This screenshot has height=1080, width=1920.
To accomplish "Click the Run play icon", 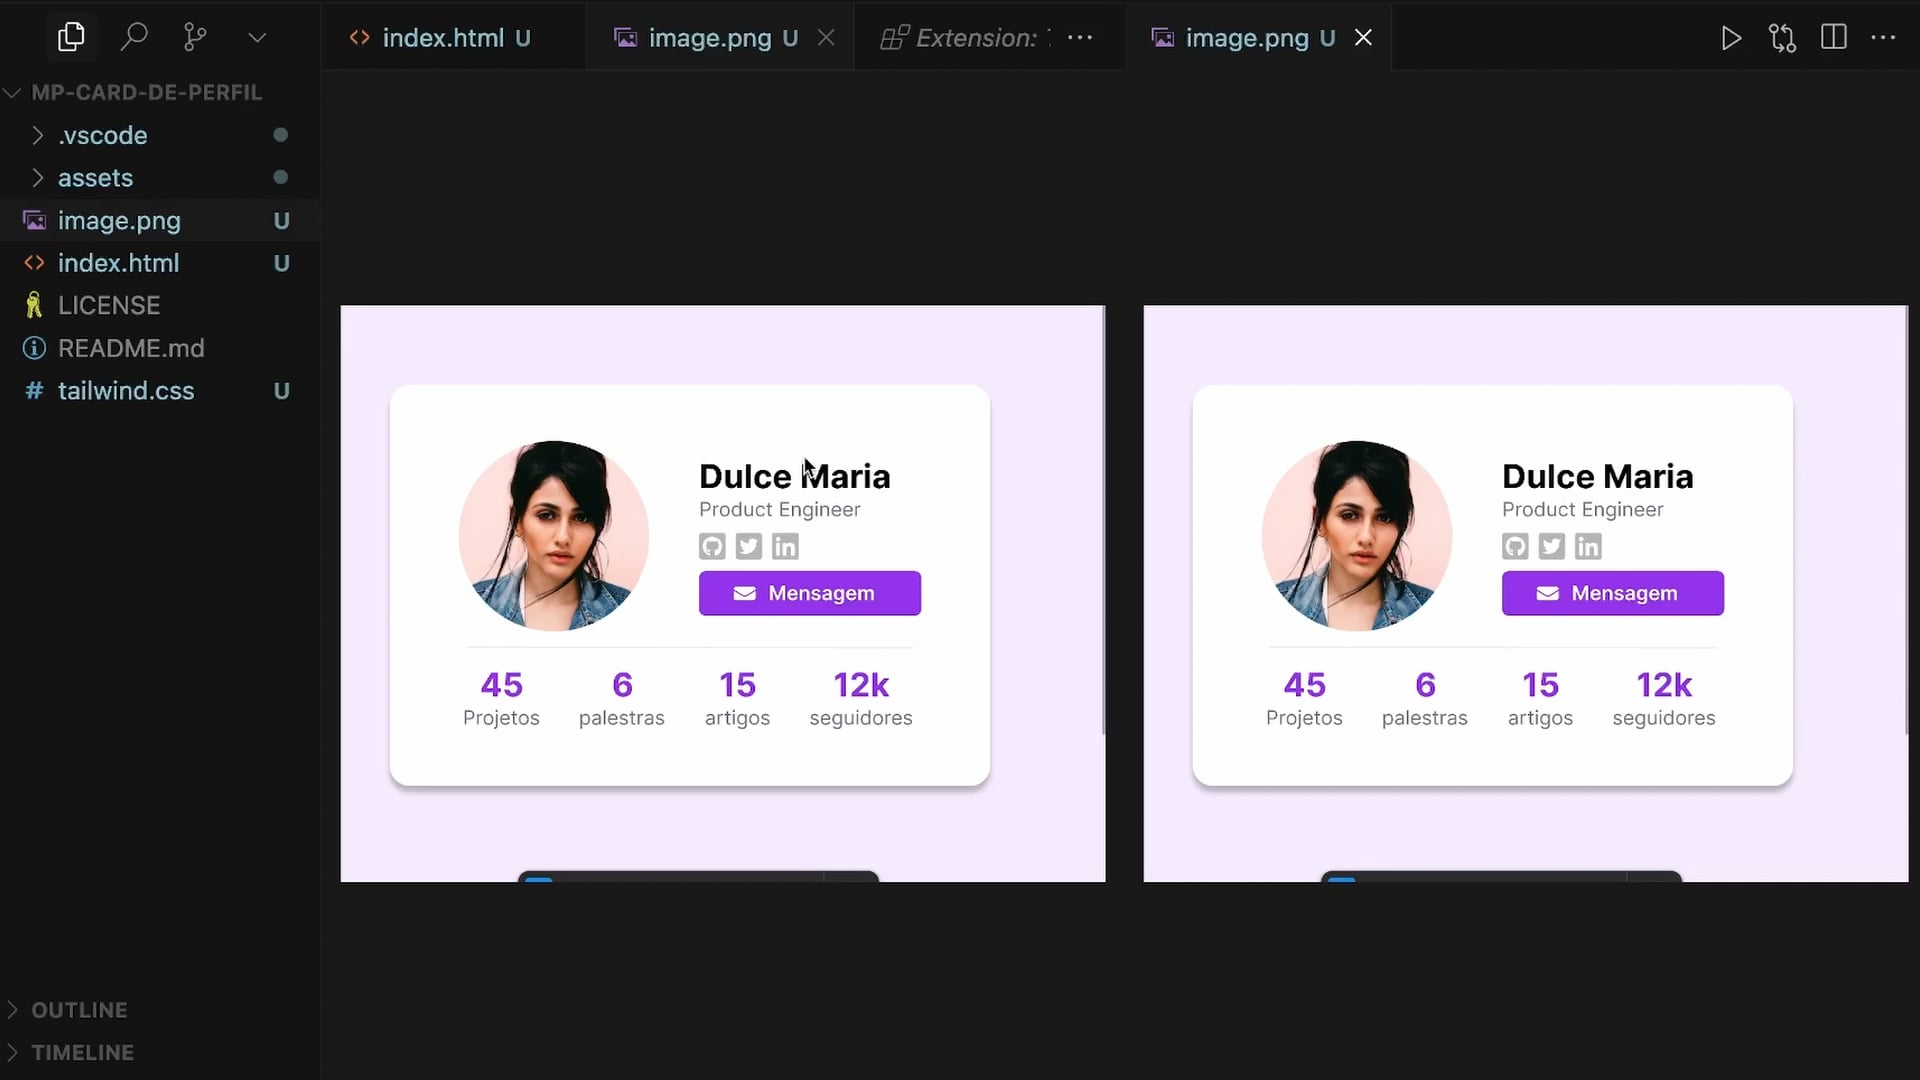I will tap(1731, 38).
